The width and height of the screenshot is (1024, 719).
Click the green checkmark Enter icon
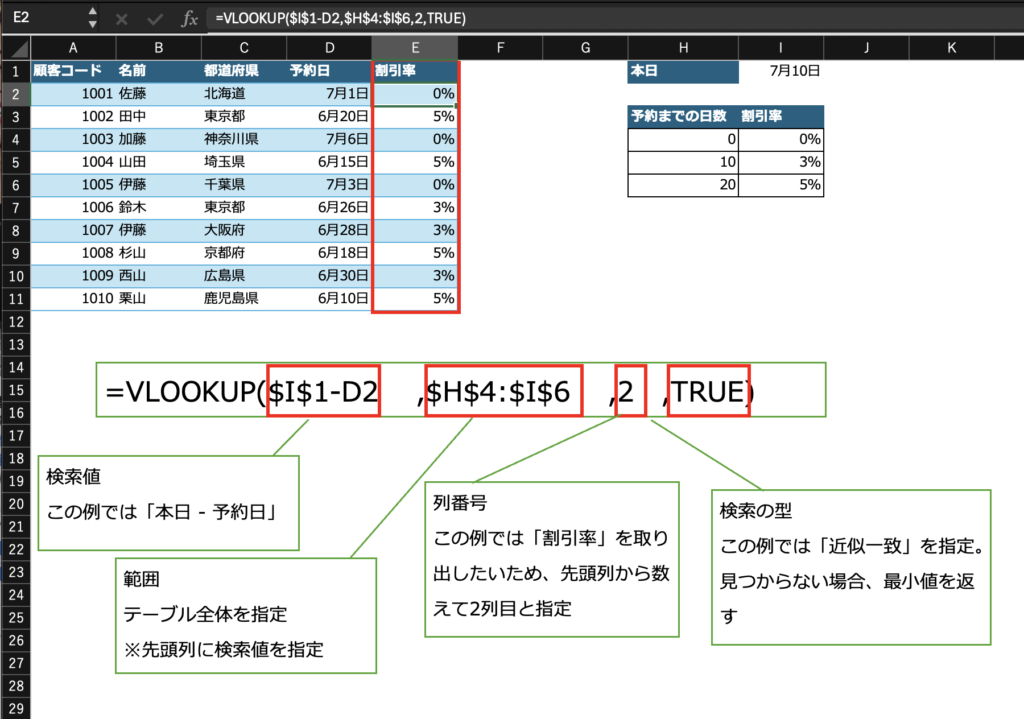[153, 18]
